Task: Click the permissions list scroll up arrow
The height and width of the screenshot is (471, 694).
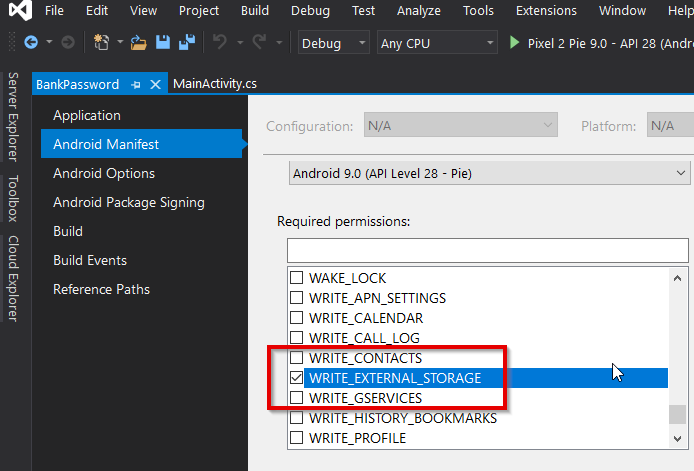Action: click(677, 278)
